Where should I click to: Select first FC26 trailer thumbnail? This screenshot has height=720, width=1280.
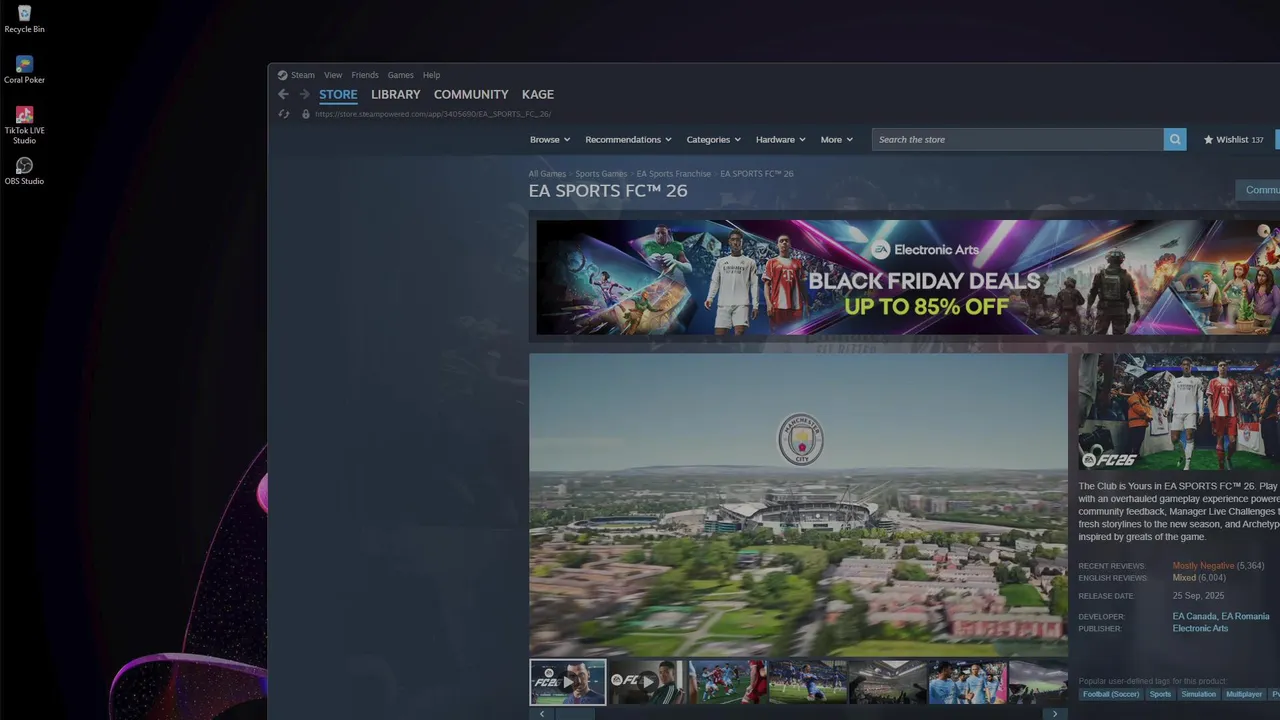click(x=567, y=682)
